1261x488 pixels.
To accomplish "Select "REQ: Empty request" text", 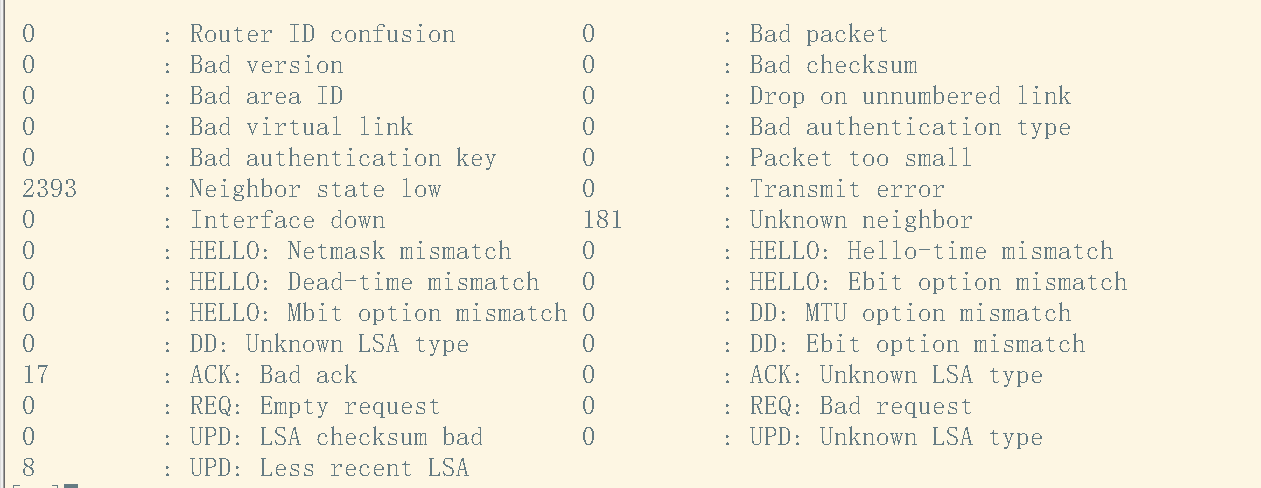I will pos(315,406).
